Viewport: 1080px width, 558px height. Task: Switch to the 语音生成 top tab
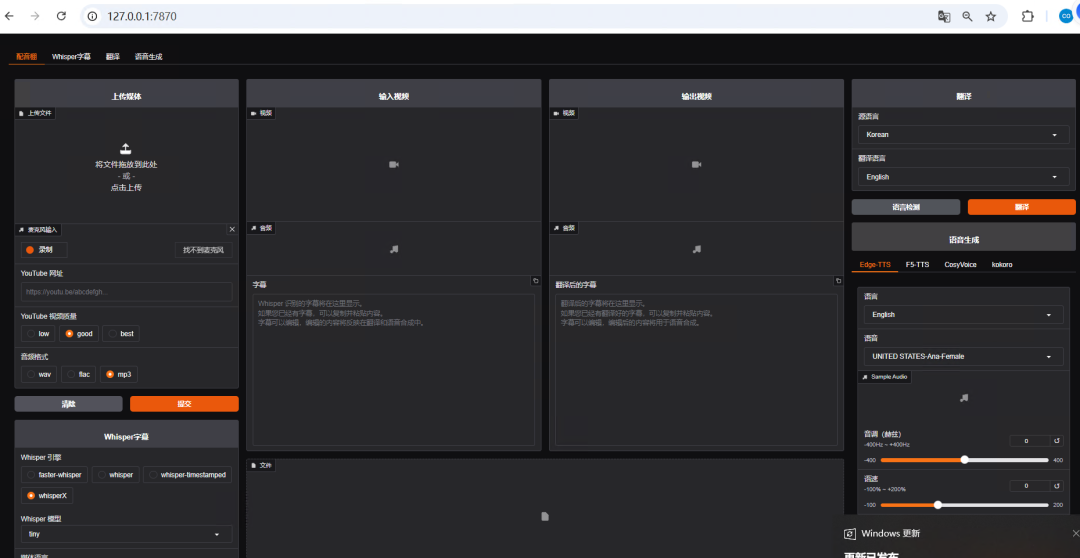(x=148, y=56)
